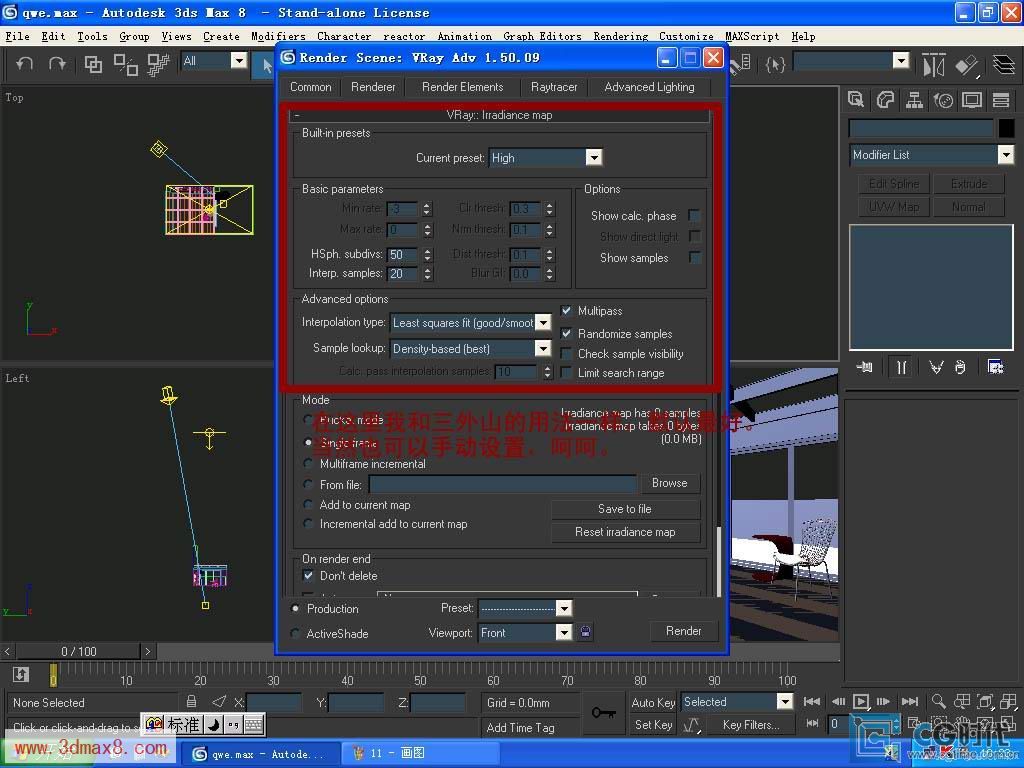Image resolution: width=1024 pixels, height=768 pixels.
Task: Click the Undo arrow in main toolbar
Action: [x=25, y=64]
